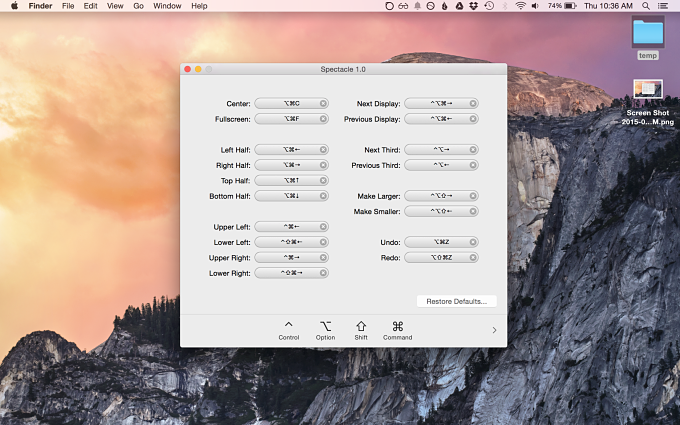This screenshot has width=680, height=425.
Task: Clear the Upper Left shortcut x icon
Action: click(324, 227)
